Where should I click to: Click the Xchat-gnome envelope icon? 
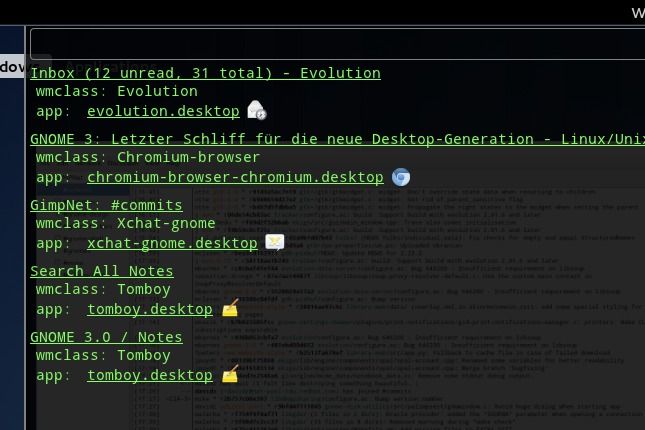click(x=275, y=242)
